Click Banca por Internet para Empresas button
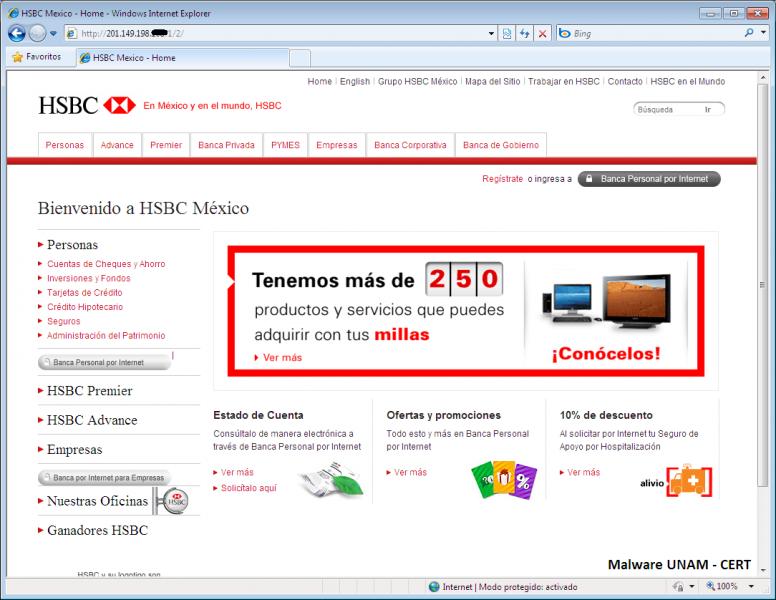This screenshot has width=776, height=600. (x=104, y=478)
